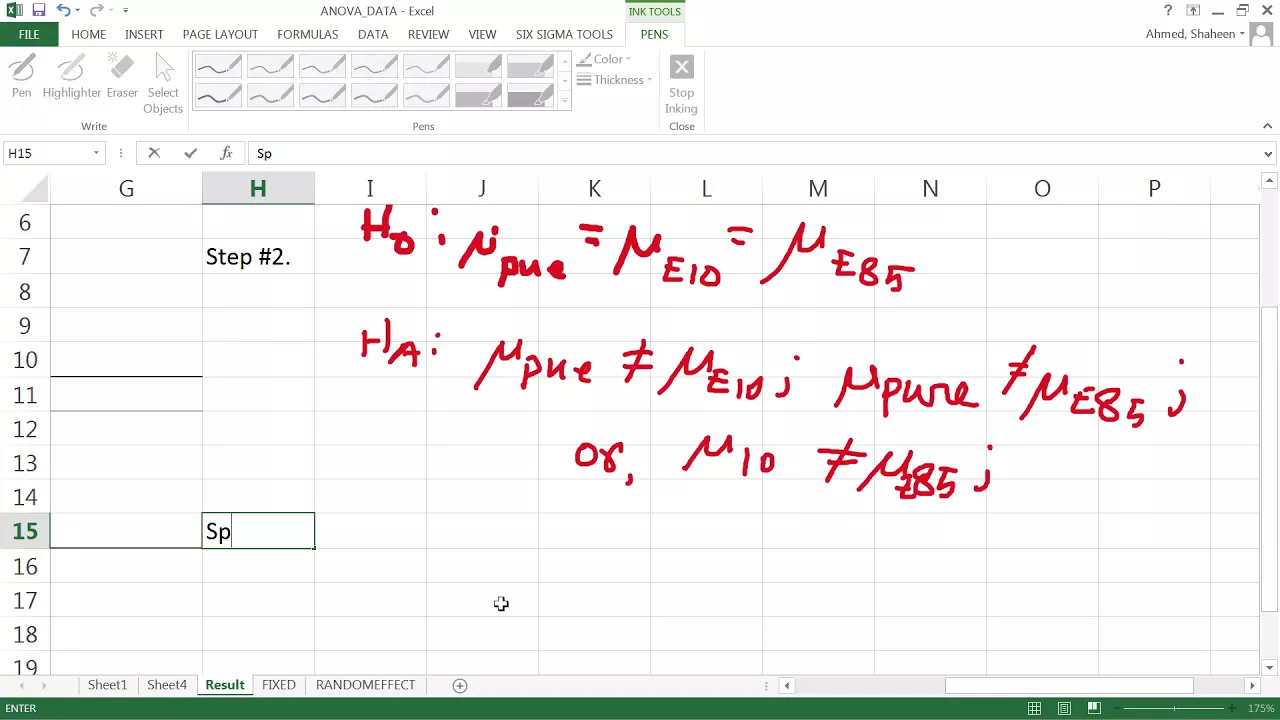The height and width of the screenshot is (720, 1280).
Task: Select first pen style in gallery
Action: coord(218,67)
